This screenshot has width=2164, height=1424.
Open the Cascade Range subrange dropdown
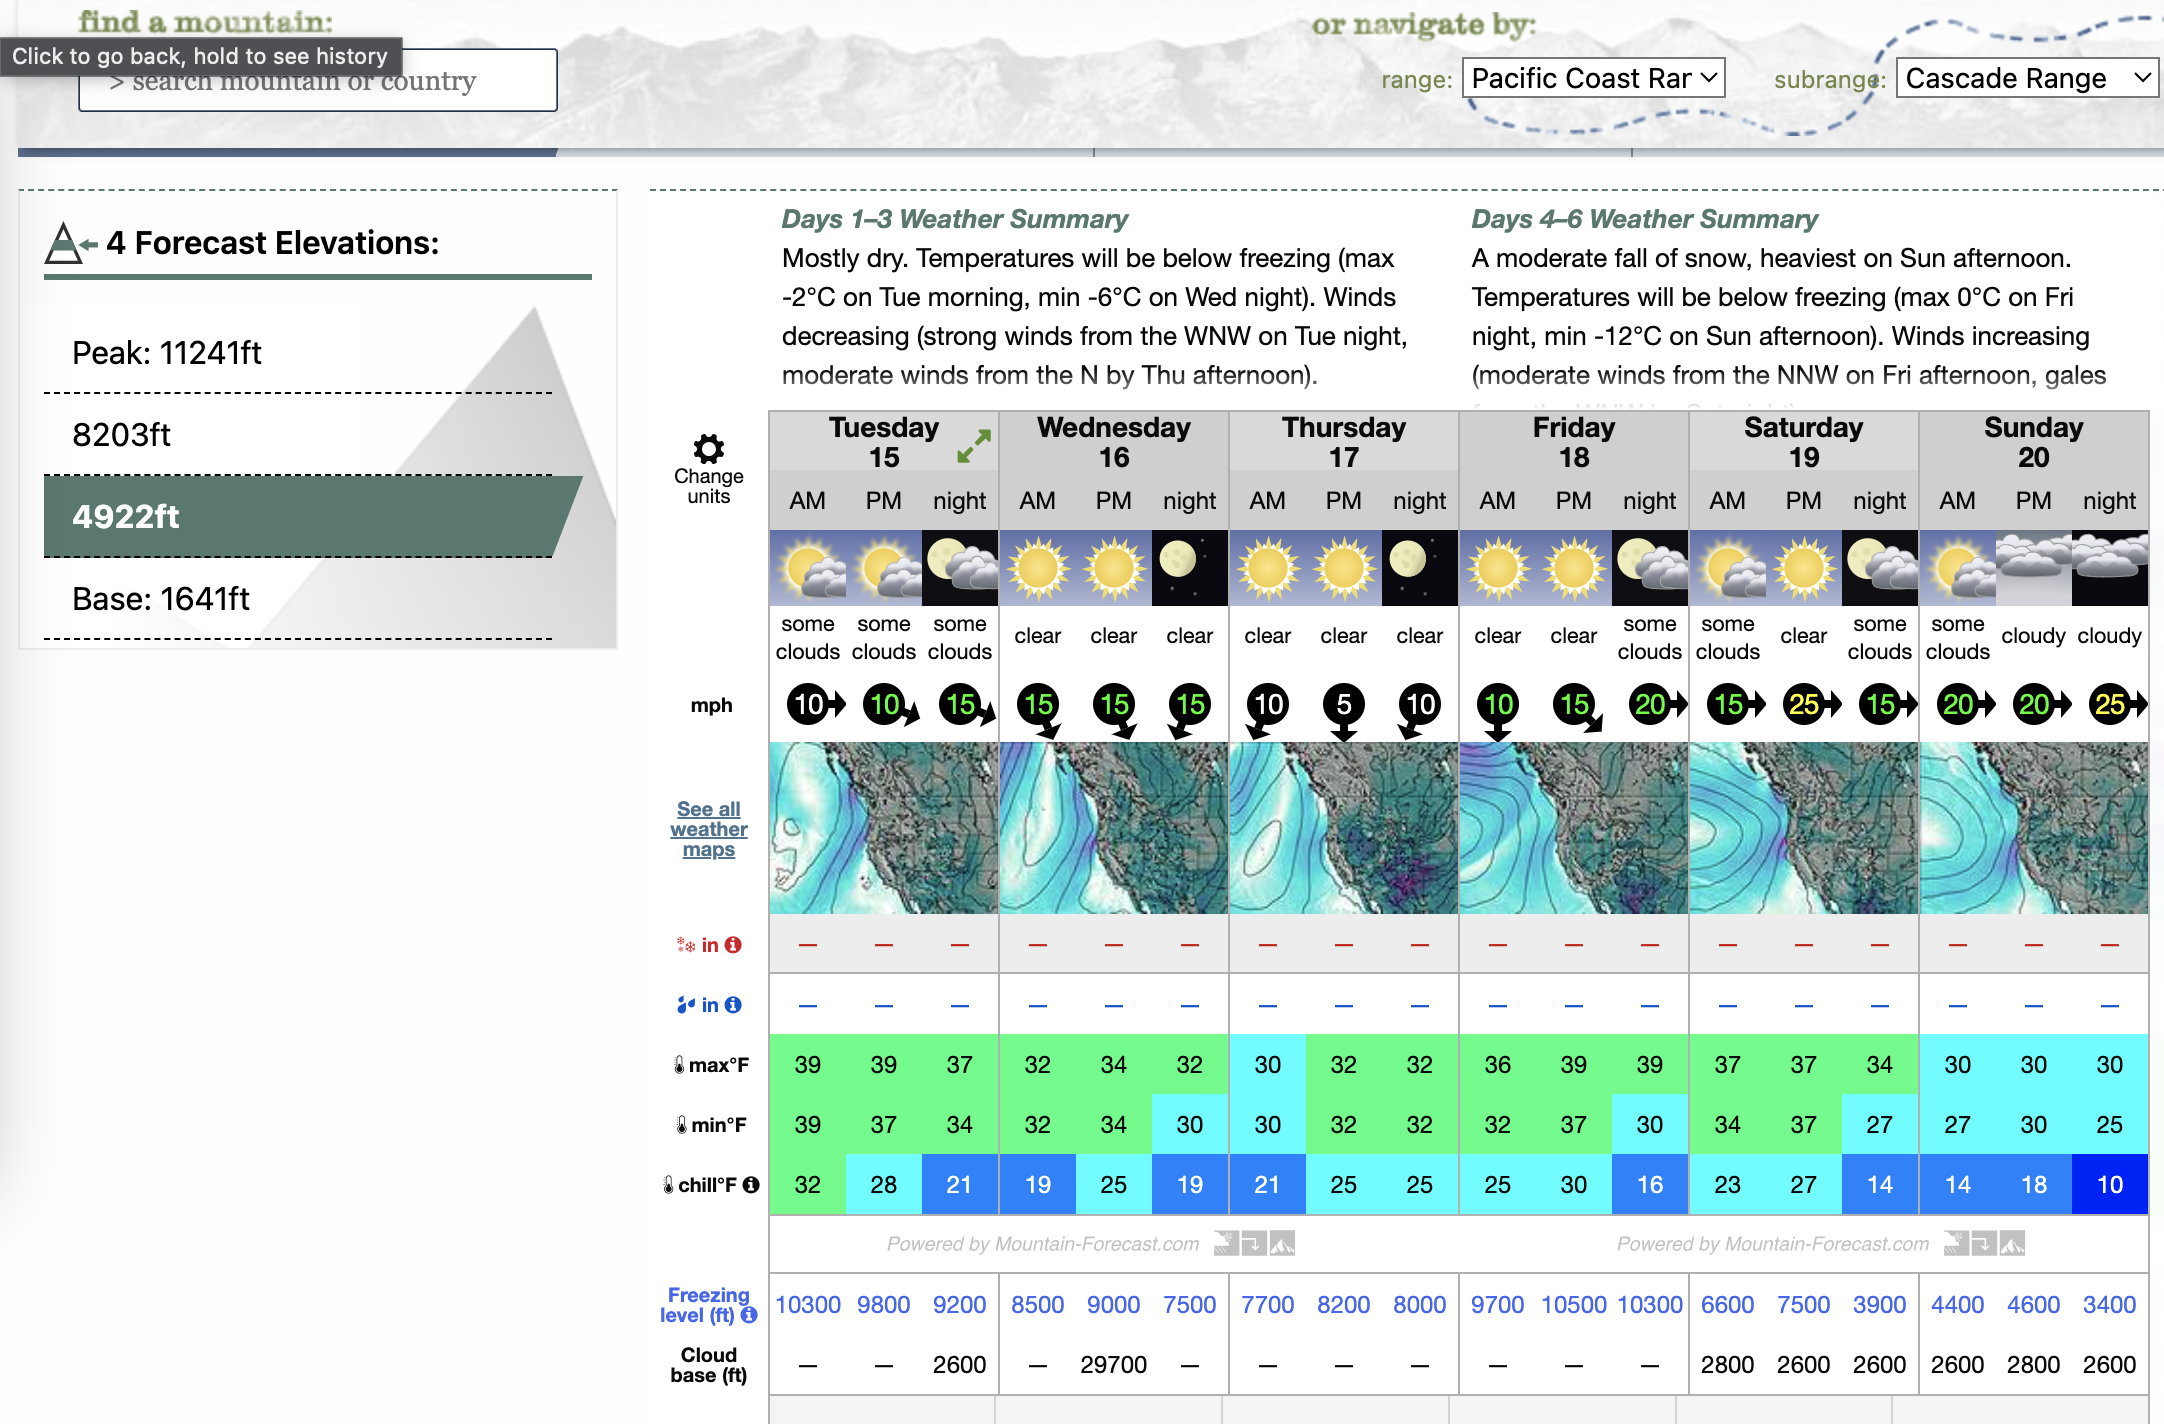2026,78
